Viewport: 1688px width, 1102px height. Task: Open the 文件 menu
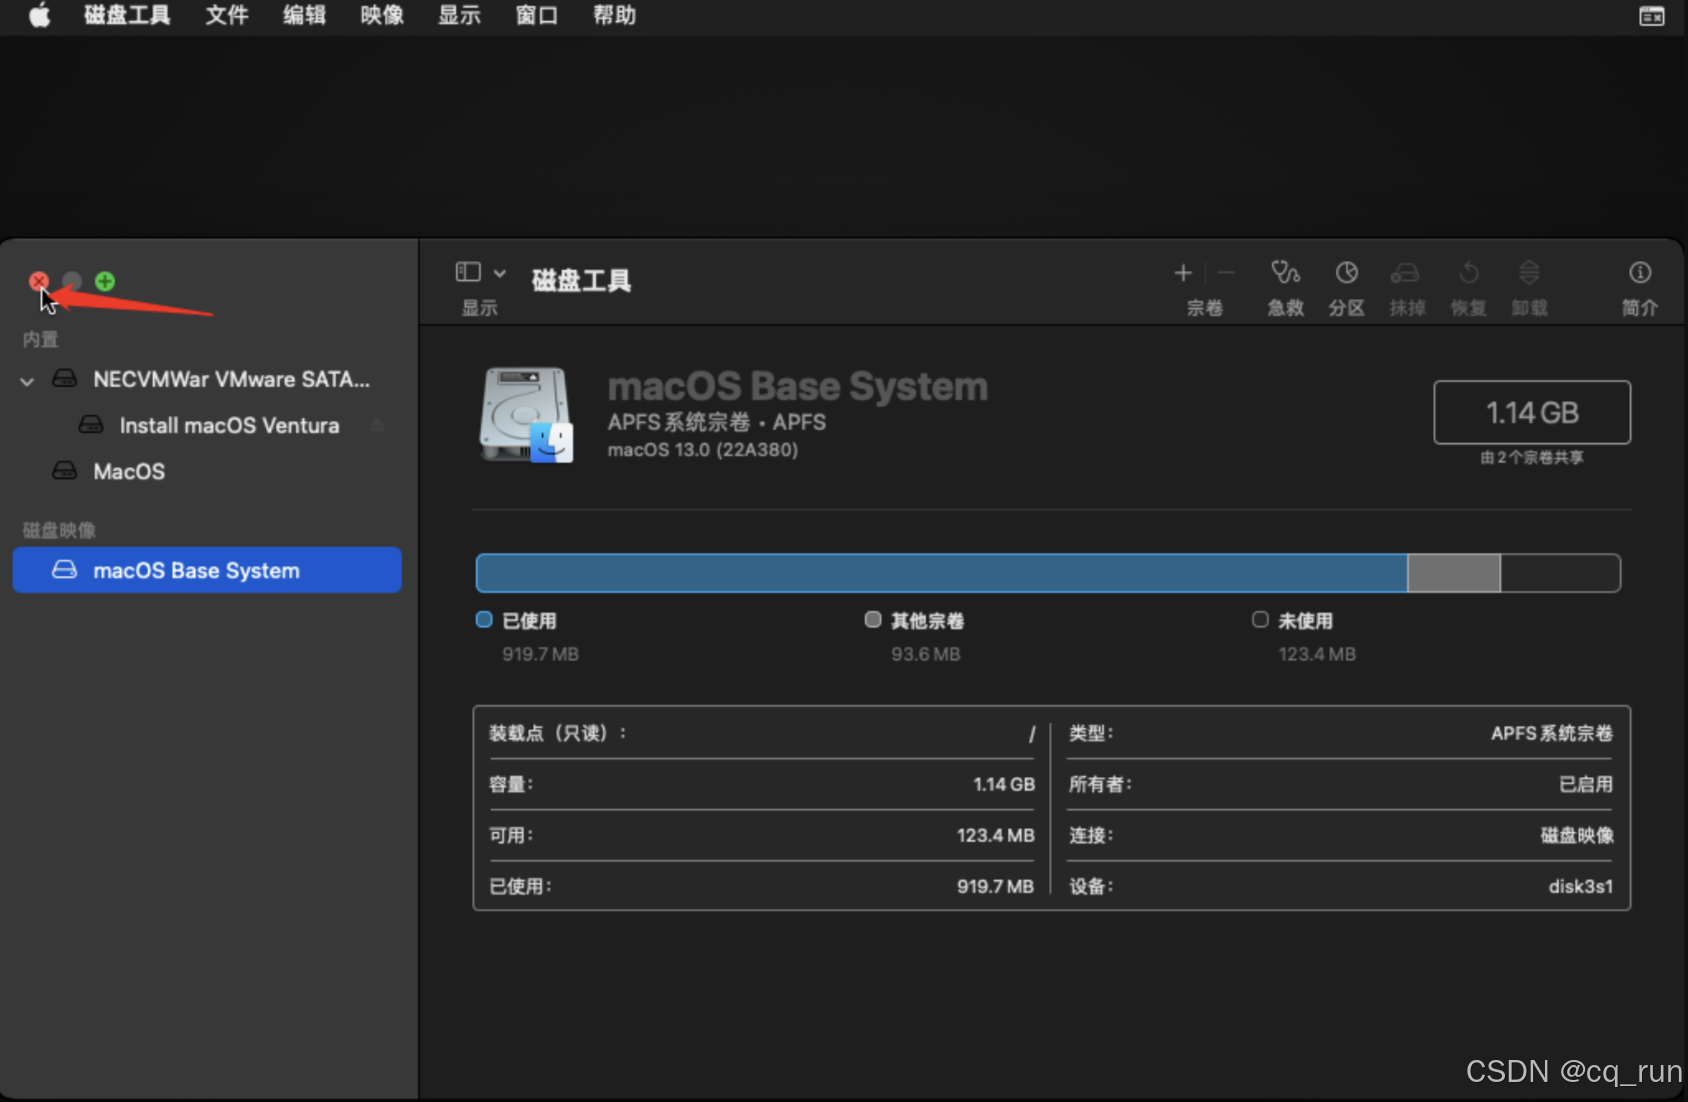coord(227,15)
